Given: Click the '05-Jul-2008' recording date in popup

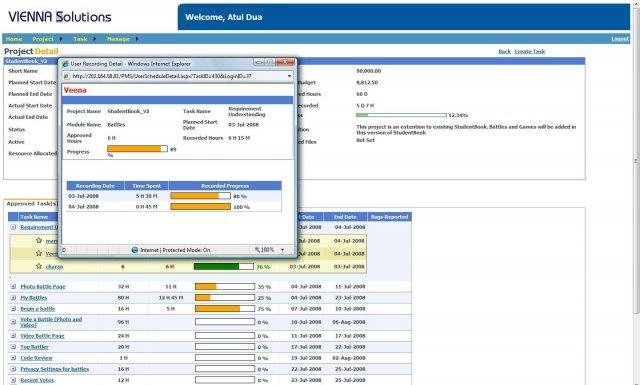Looking at the screenshot, I should [84, 196].
